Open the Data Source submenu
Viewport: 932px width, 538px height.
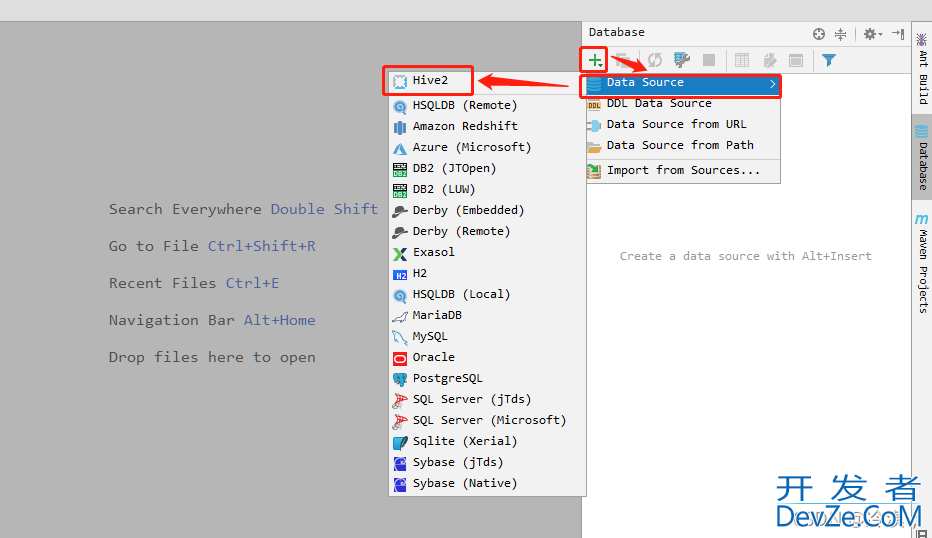tap(683, 83)
